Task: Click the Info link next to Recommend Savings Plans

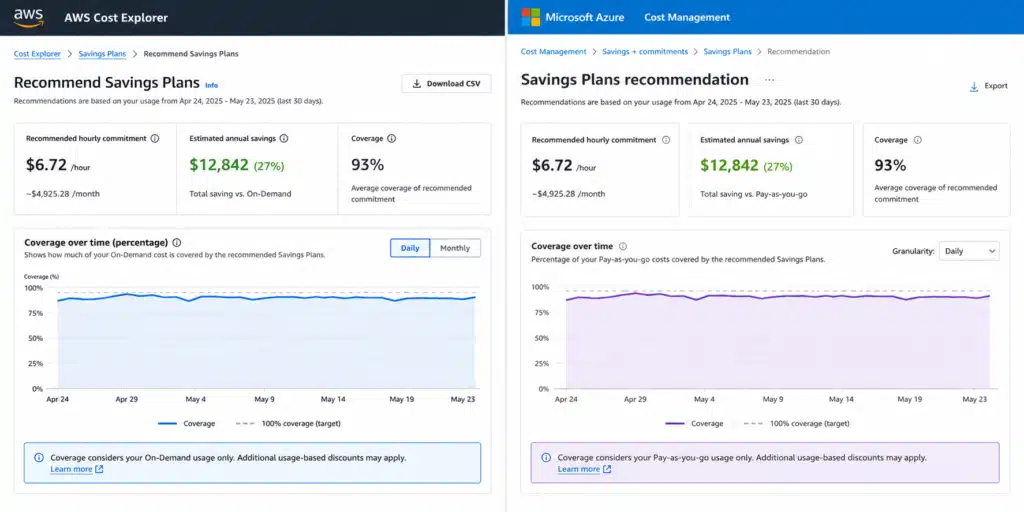Action: (211, 85)
